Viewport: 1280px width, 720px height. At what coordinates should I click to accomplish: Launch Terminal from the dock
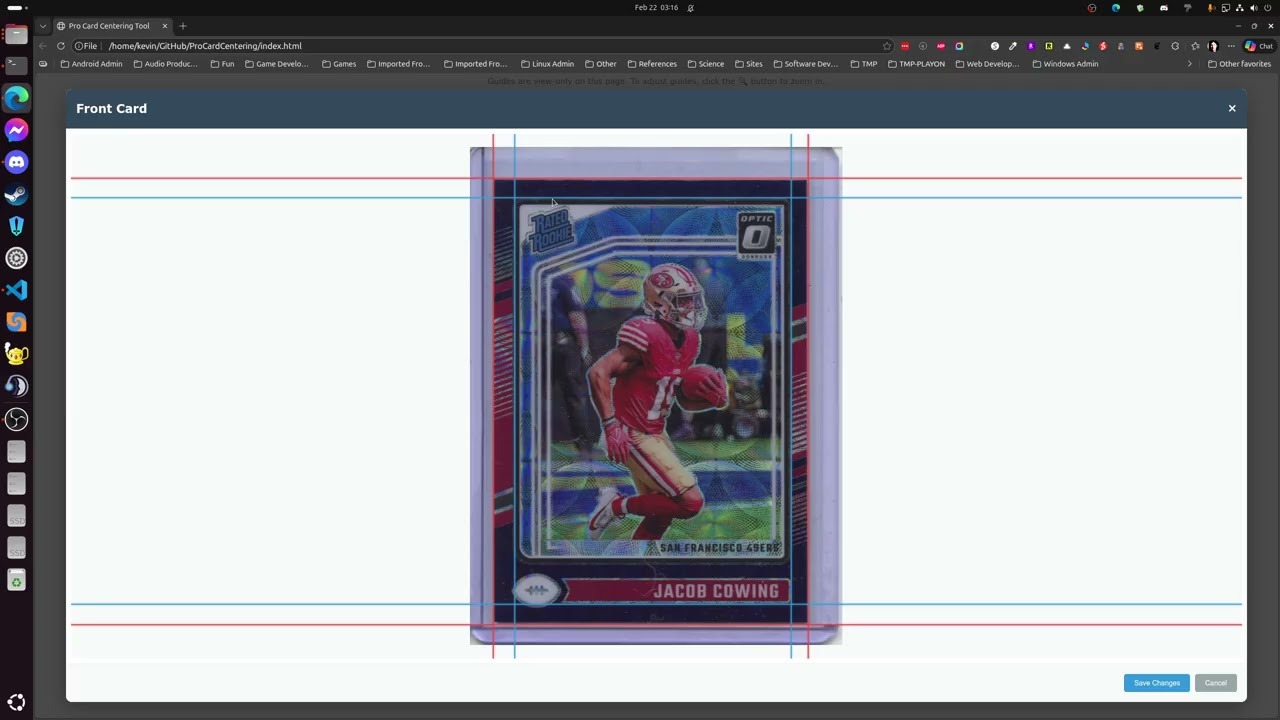point(16,66)
